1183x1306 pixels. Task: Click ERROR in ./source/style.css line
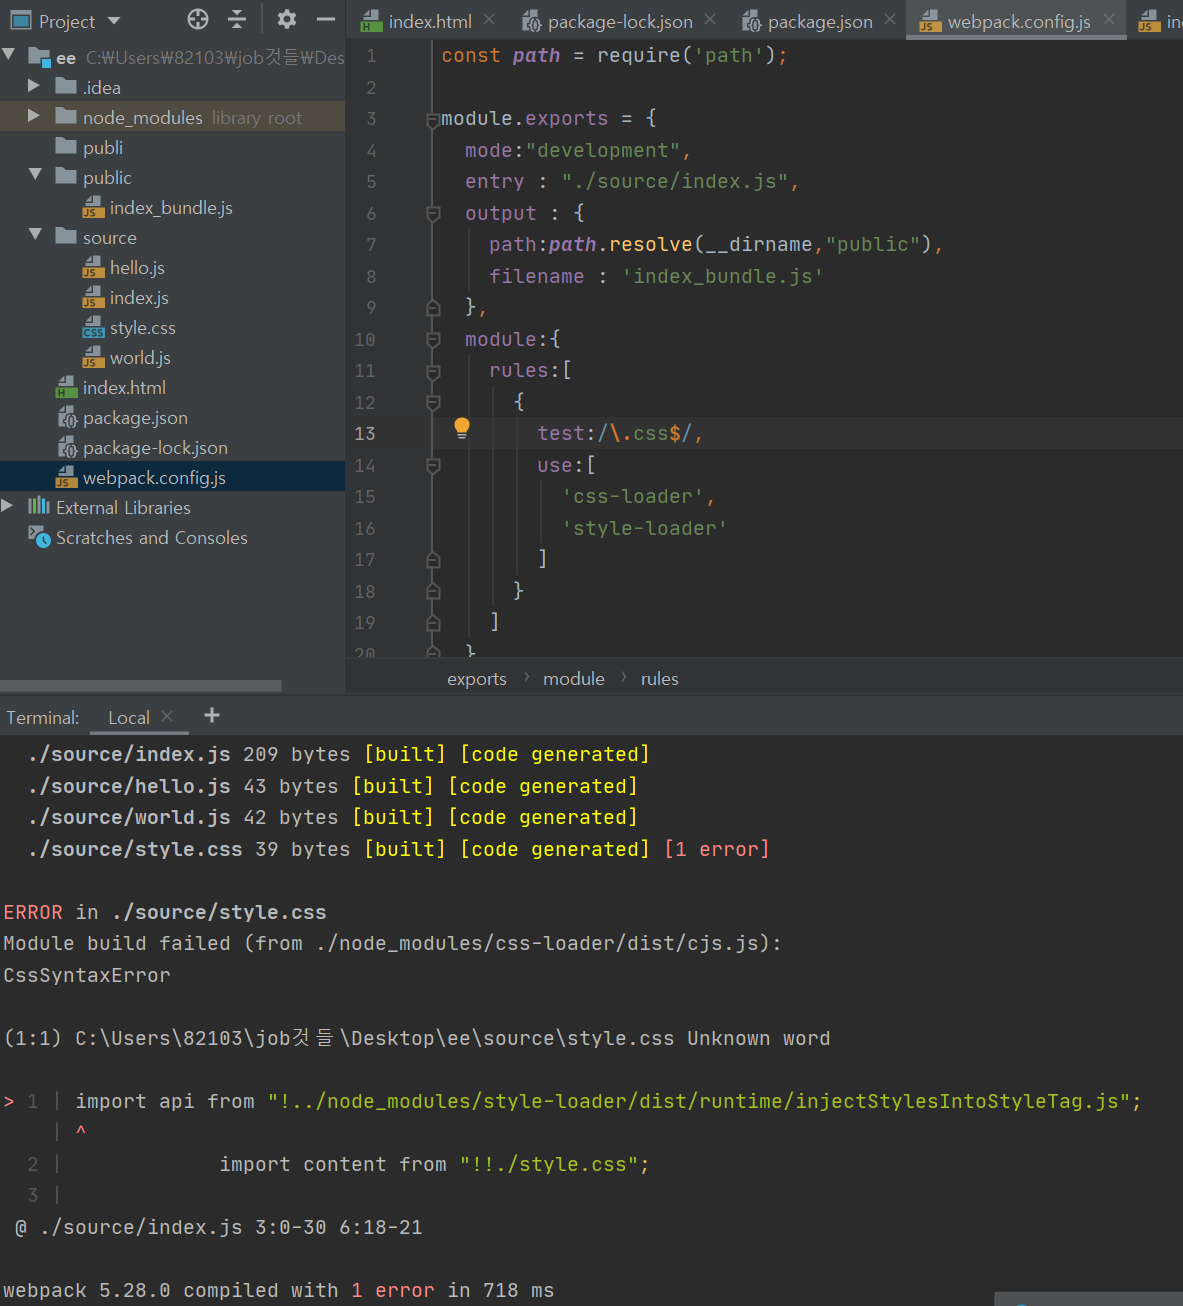pyautogui.click(x=165, y=913)
